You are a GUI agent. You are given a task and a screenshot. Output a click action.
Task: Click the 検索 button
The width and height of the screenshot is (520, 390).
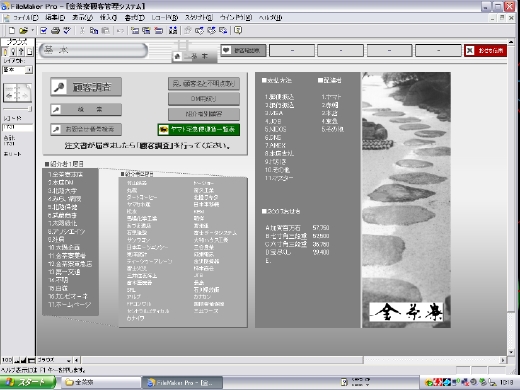point(86,109)
